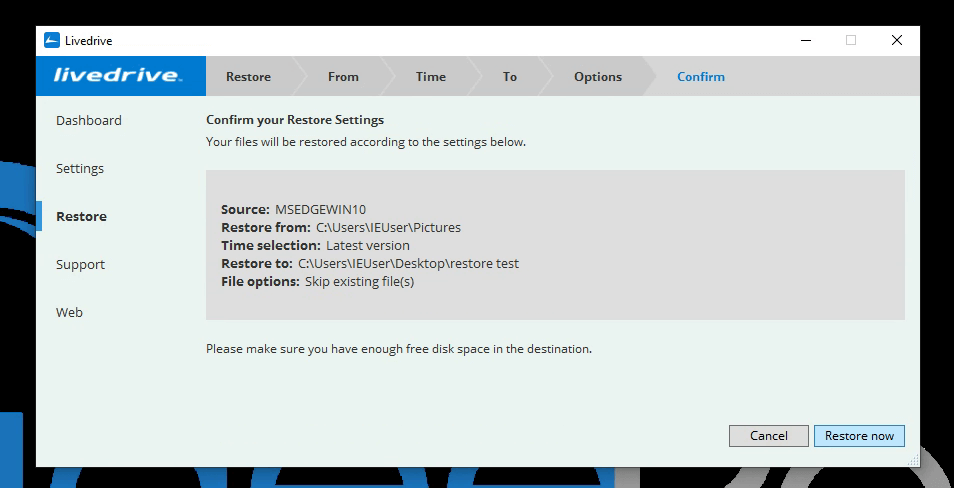Click the resize grip in window corner
The width and height of the screenshot is (954, 488).
pyautogui.click(x=912, y=460)
